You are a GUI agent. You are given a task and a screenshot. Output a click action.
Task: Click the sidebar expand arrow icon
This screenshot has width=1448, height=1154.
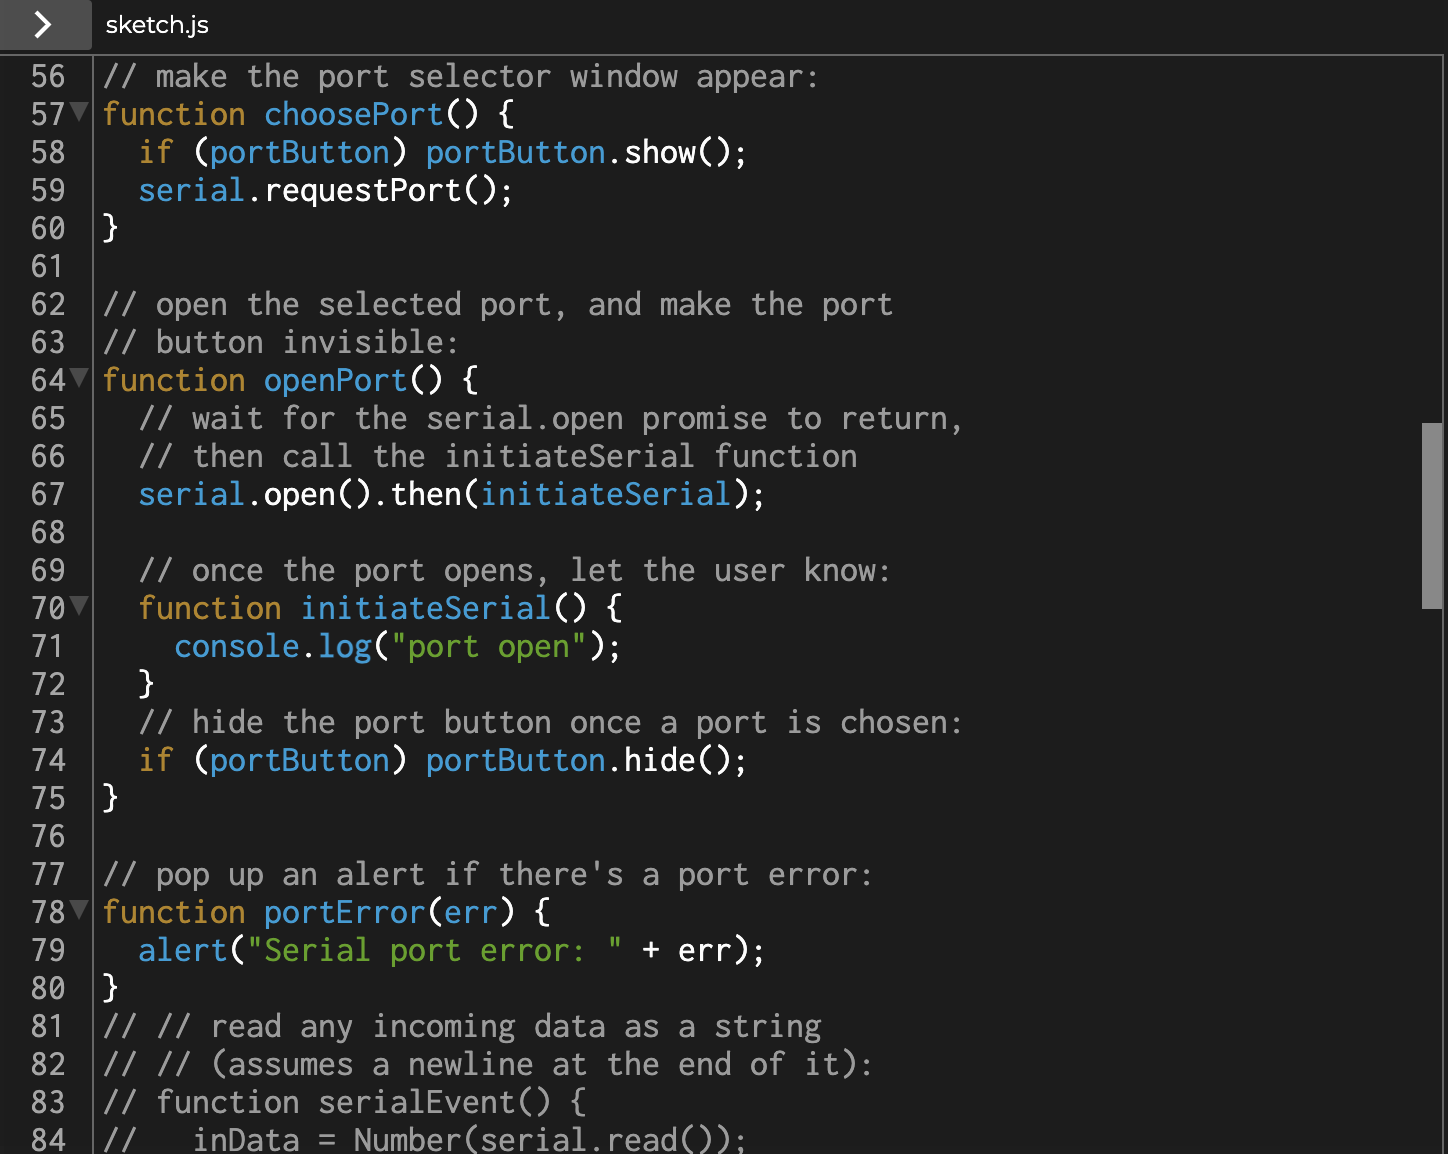click(x=45, y=26)
